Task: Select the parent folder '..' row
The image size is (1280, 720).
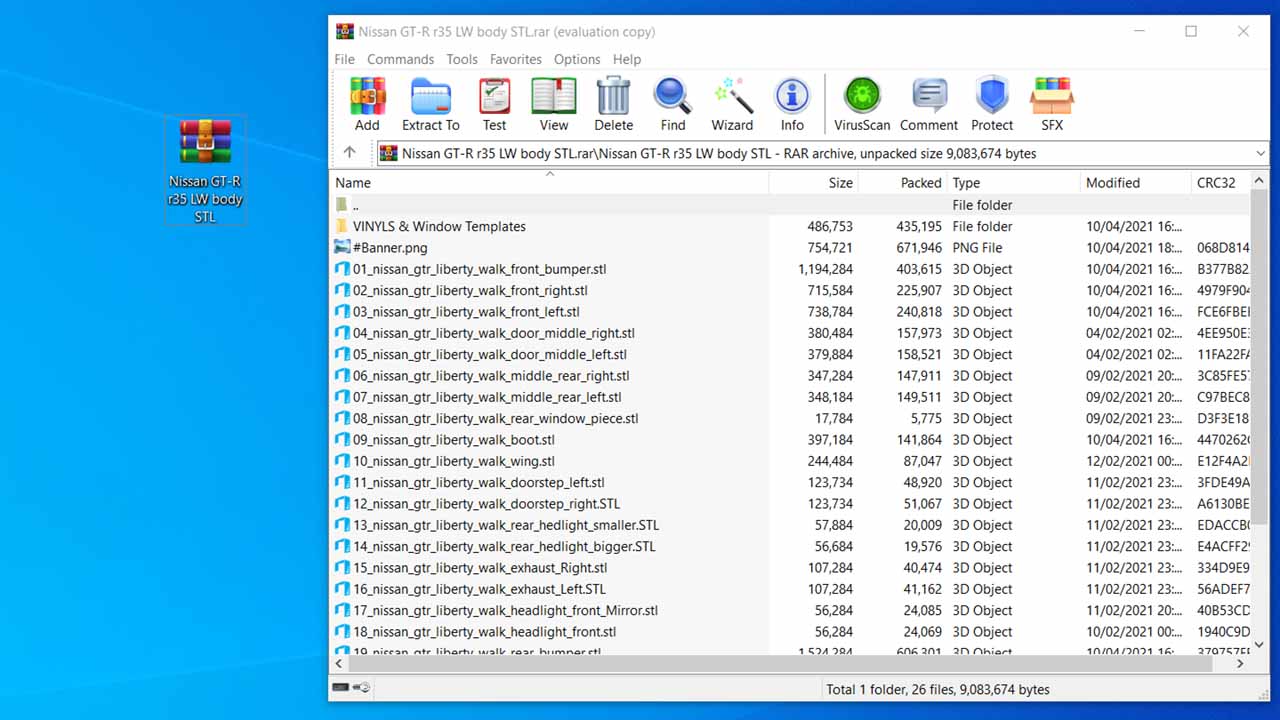Action: point(790,205)
